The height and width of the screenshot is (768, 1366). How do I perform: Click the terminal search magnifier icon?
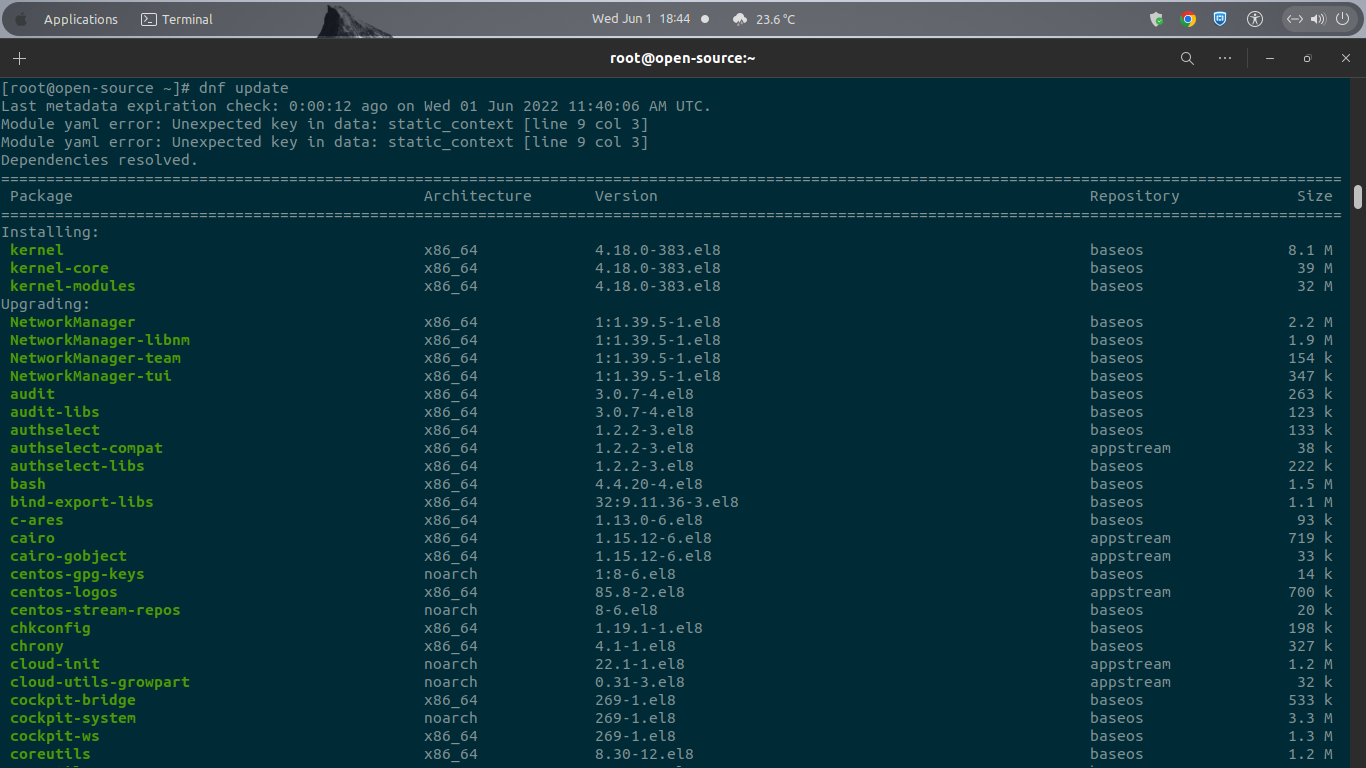click(1187, 58)
